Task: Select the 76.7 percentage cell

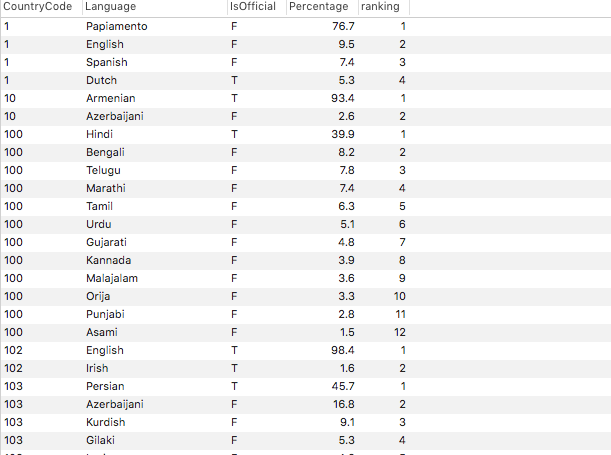Action: point(342,26)
